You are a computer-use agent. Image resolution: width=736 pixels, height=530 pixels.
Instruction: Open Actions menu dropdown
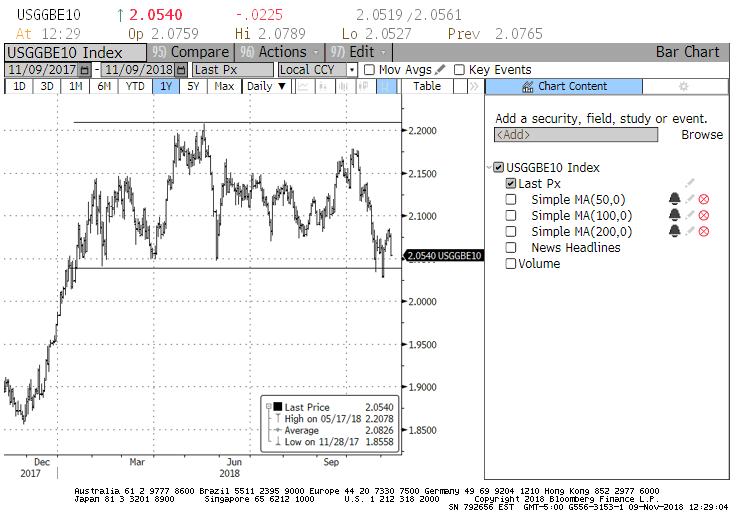280,52
